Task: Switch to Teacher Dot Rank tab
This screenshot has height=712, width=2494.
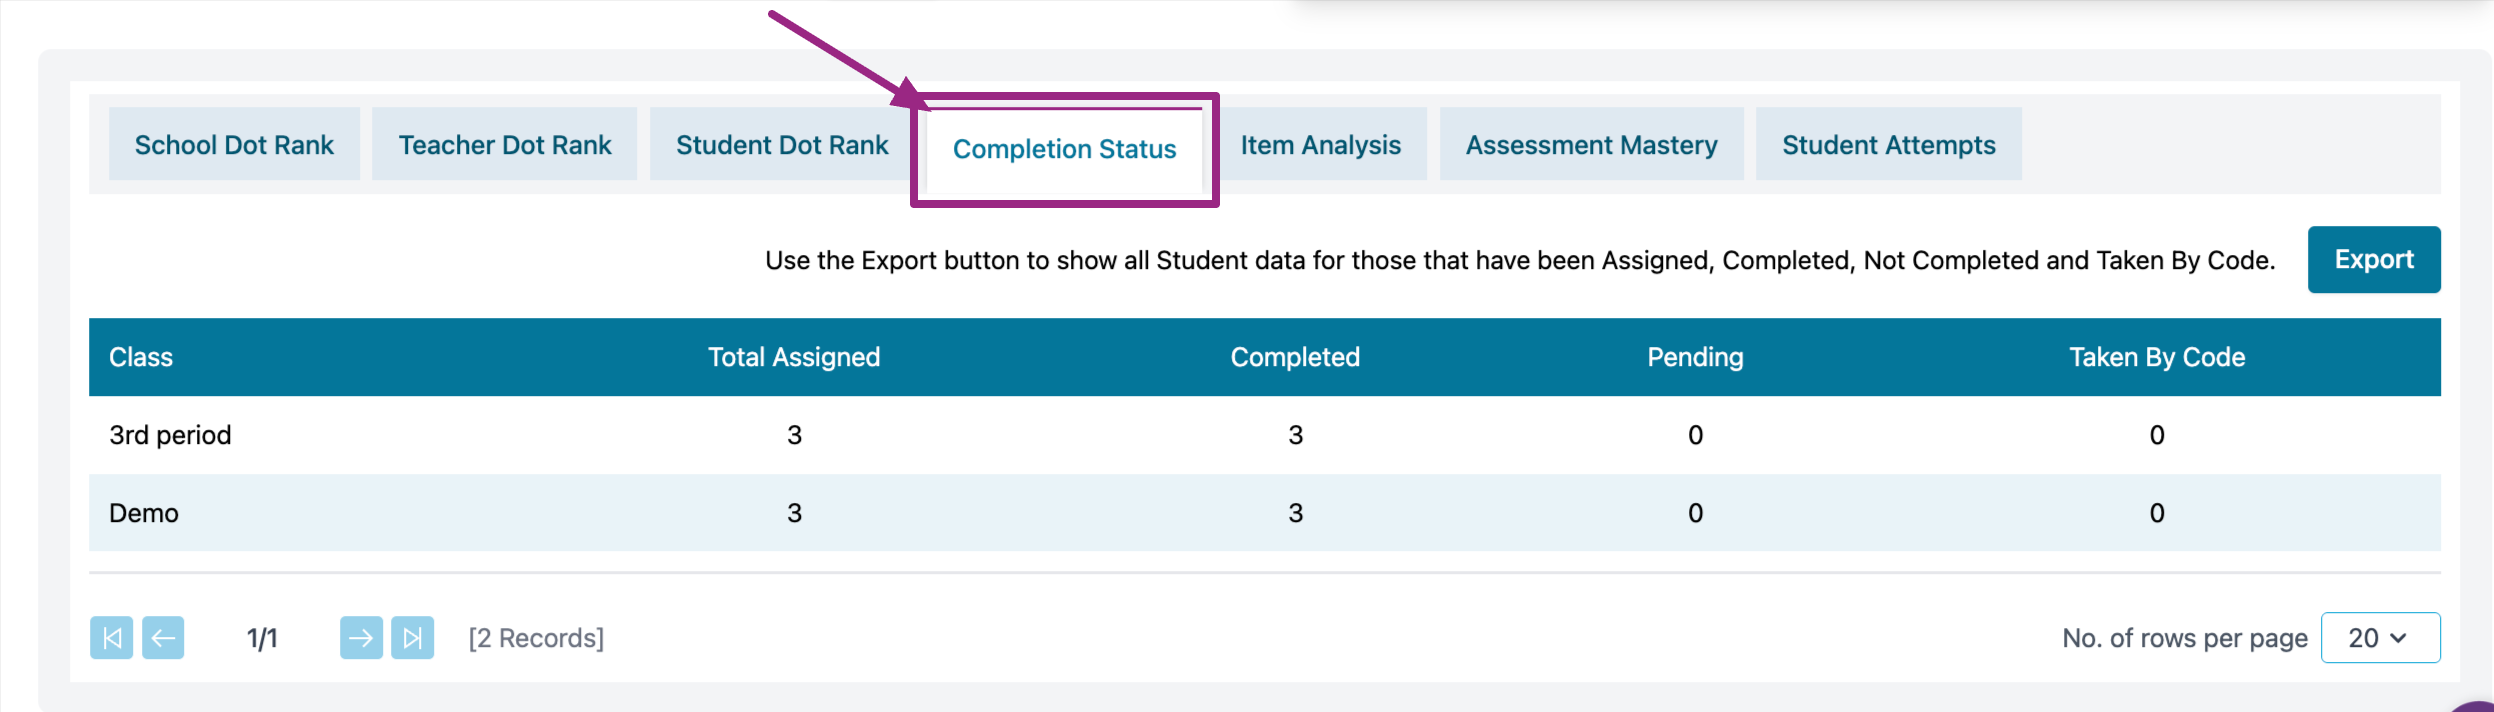Action: point(505,145)
